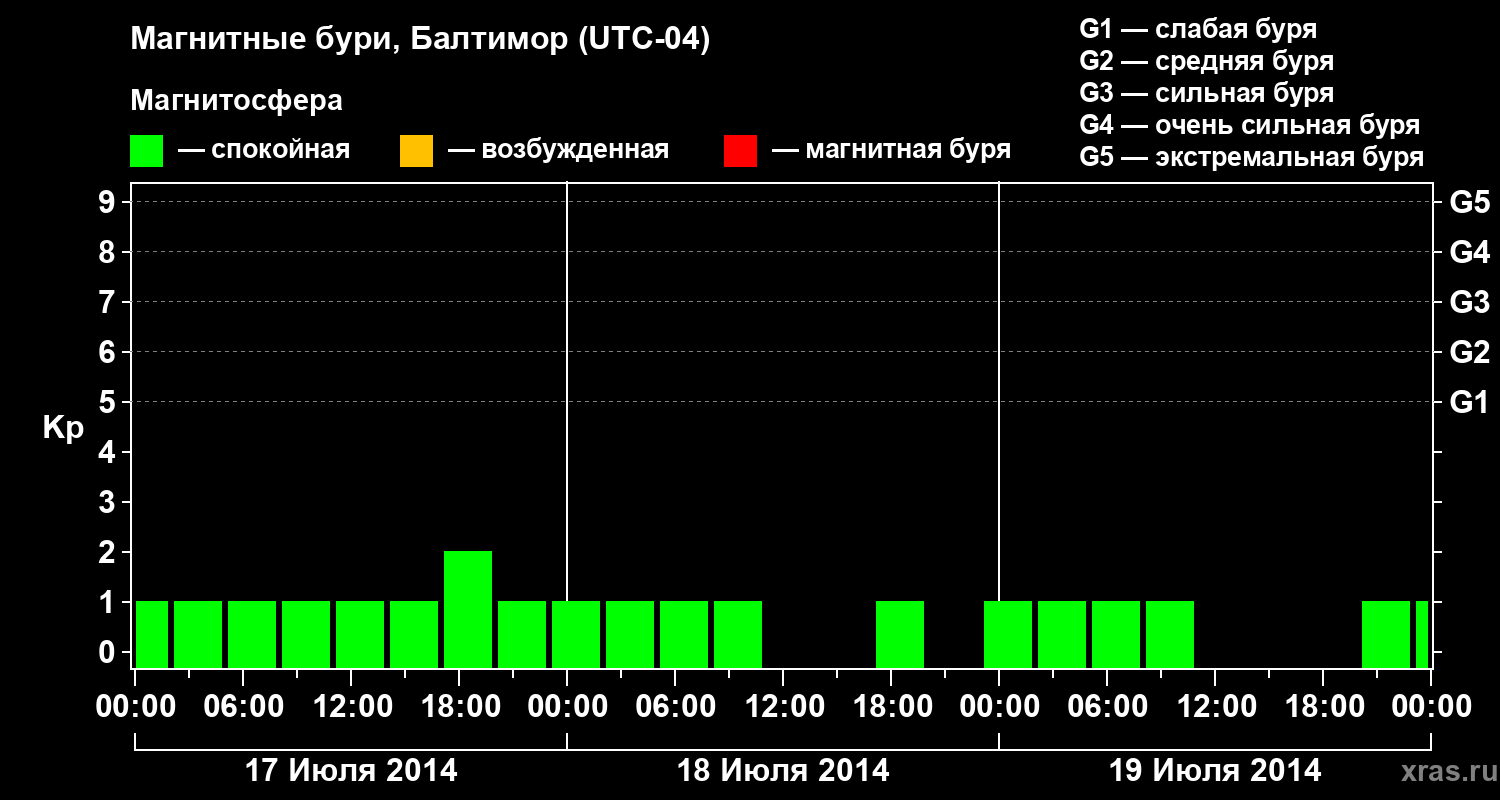1500x800 pixels.
Task: Click the green bar above 06:00 on 19 July
Action: tap(1116, 634)
